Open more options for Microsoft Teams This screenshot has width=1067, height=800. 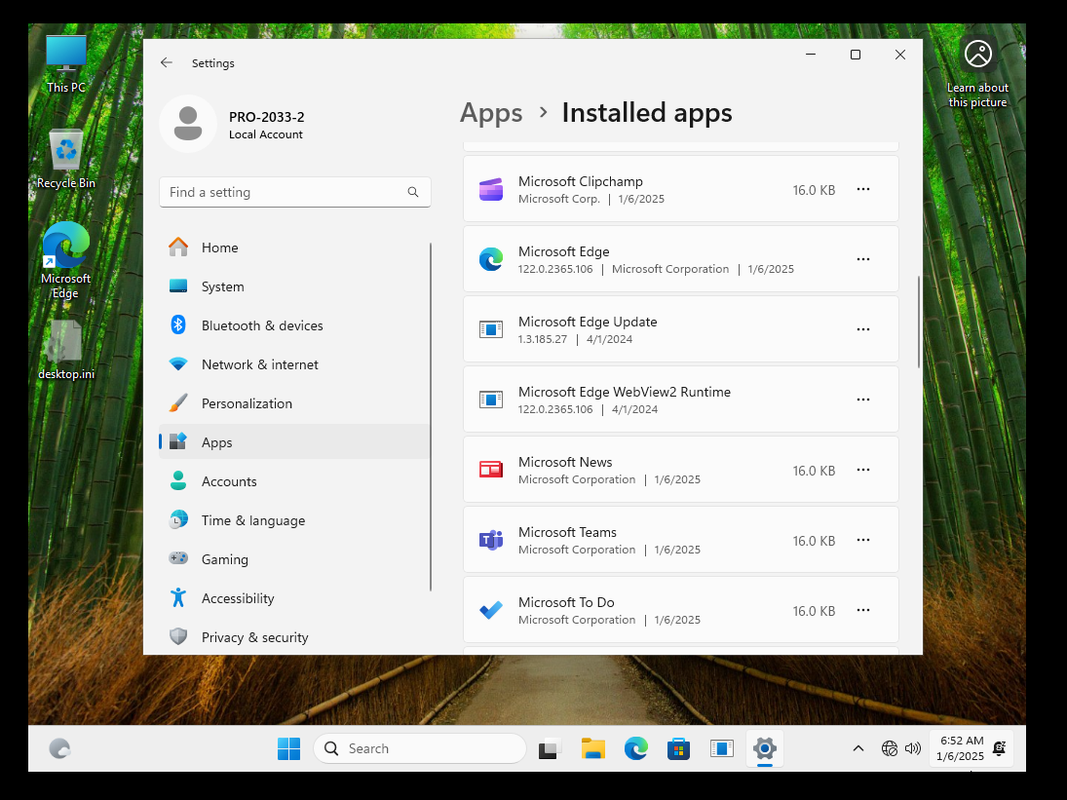tap(863, 539)
